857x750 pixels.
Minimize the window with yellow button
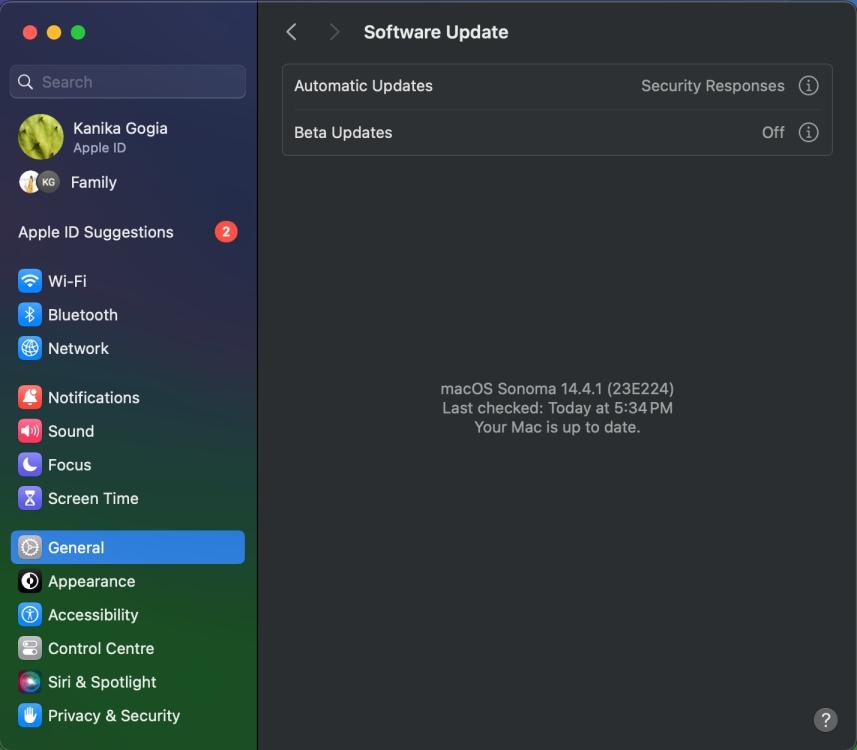coord(54,32)
